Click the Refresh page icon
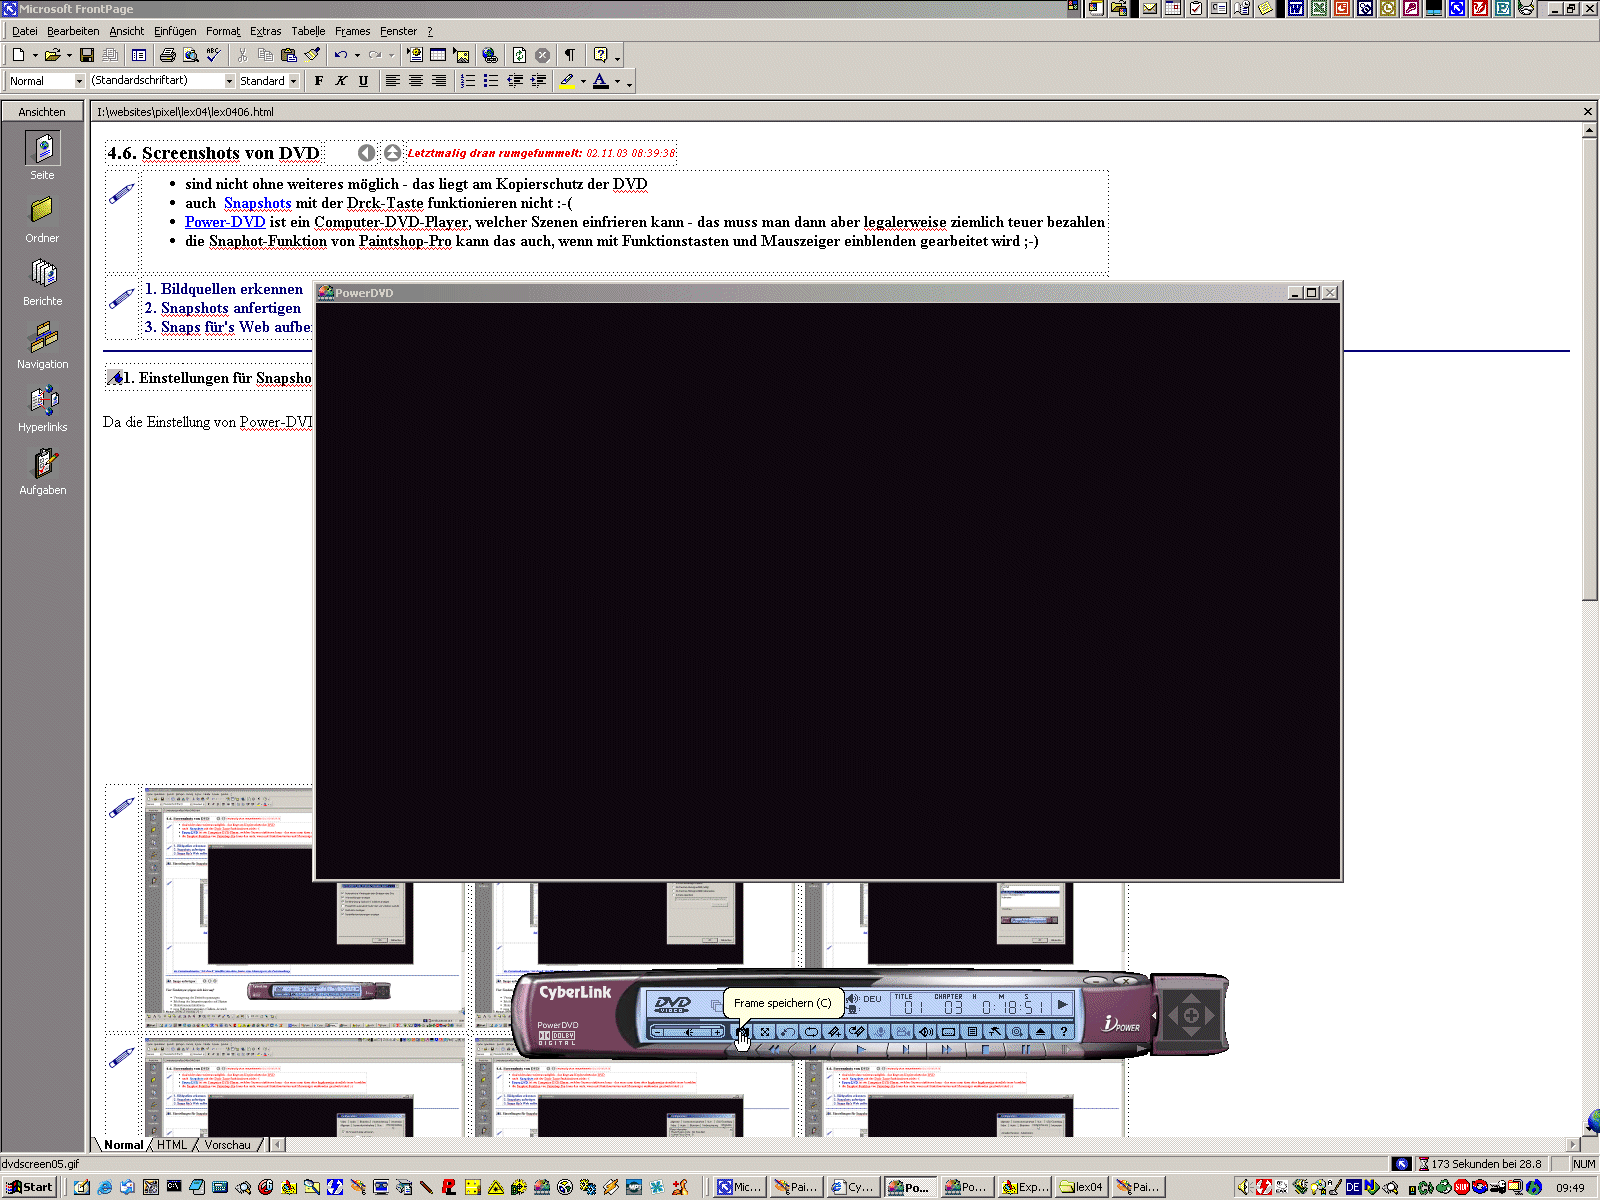This screenshot has width=1600, height=1200. pos(519,55)
